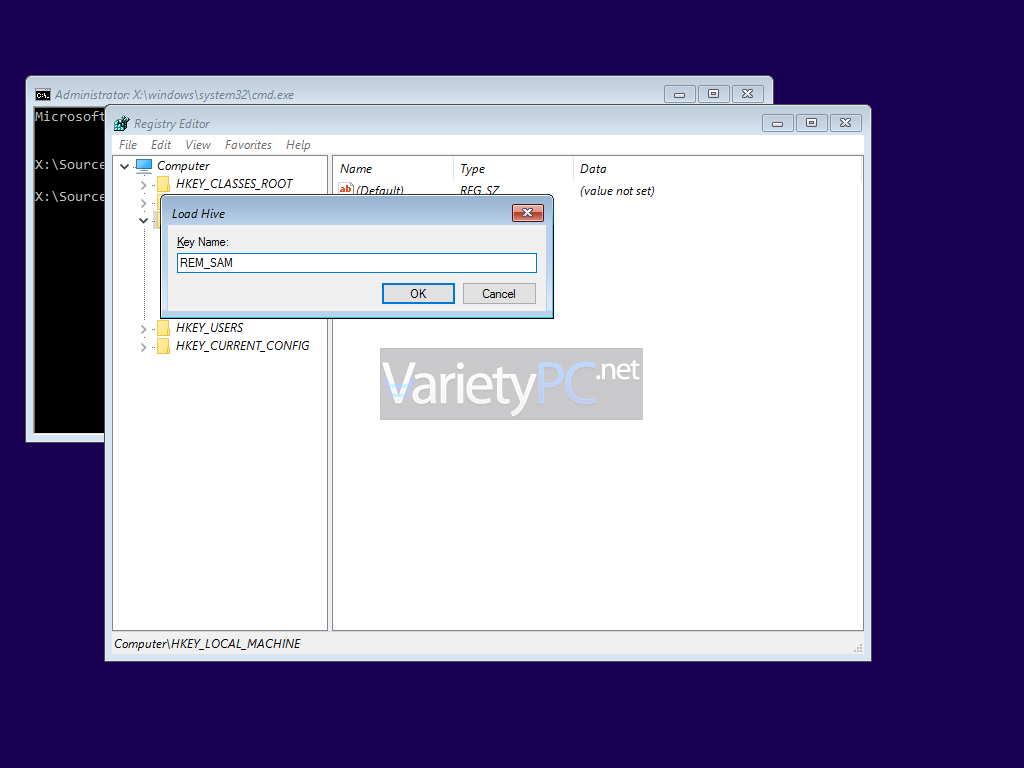Image resolution: width=1024 pixels, height=768 pixels.
Task: Sort values by the Type column header
Action: pyautogui.click(x=513, y=168)
